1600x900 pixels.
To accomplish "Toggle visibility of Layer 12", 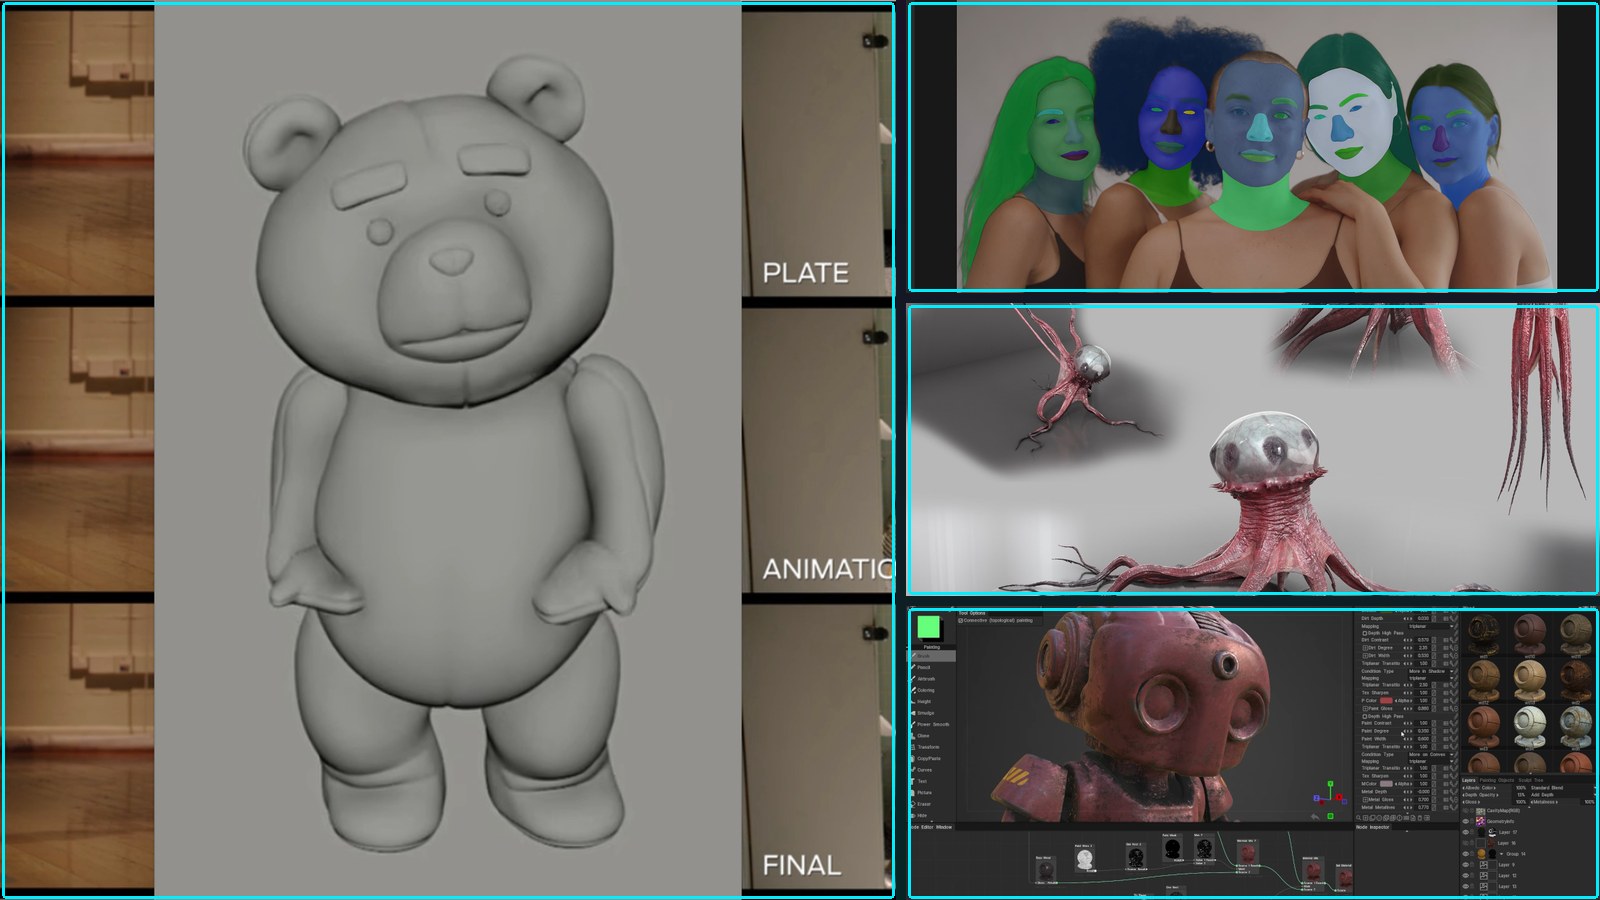I will coord(1465,875).
